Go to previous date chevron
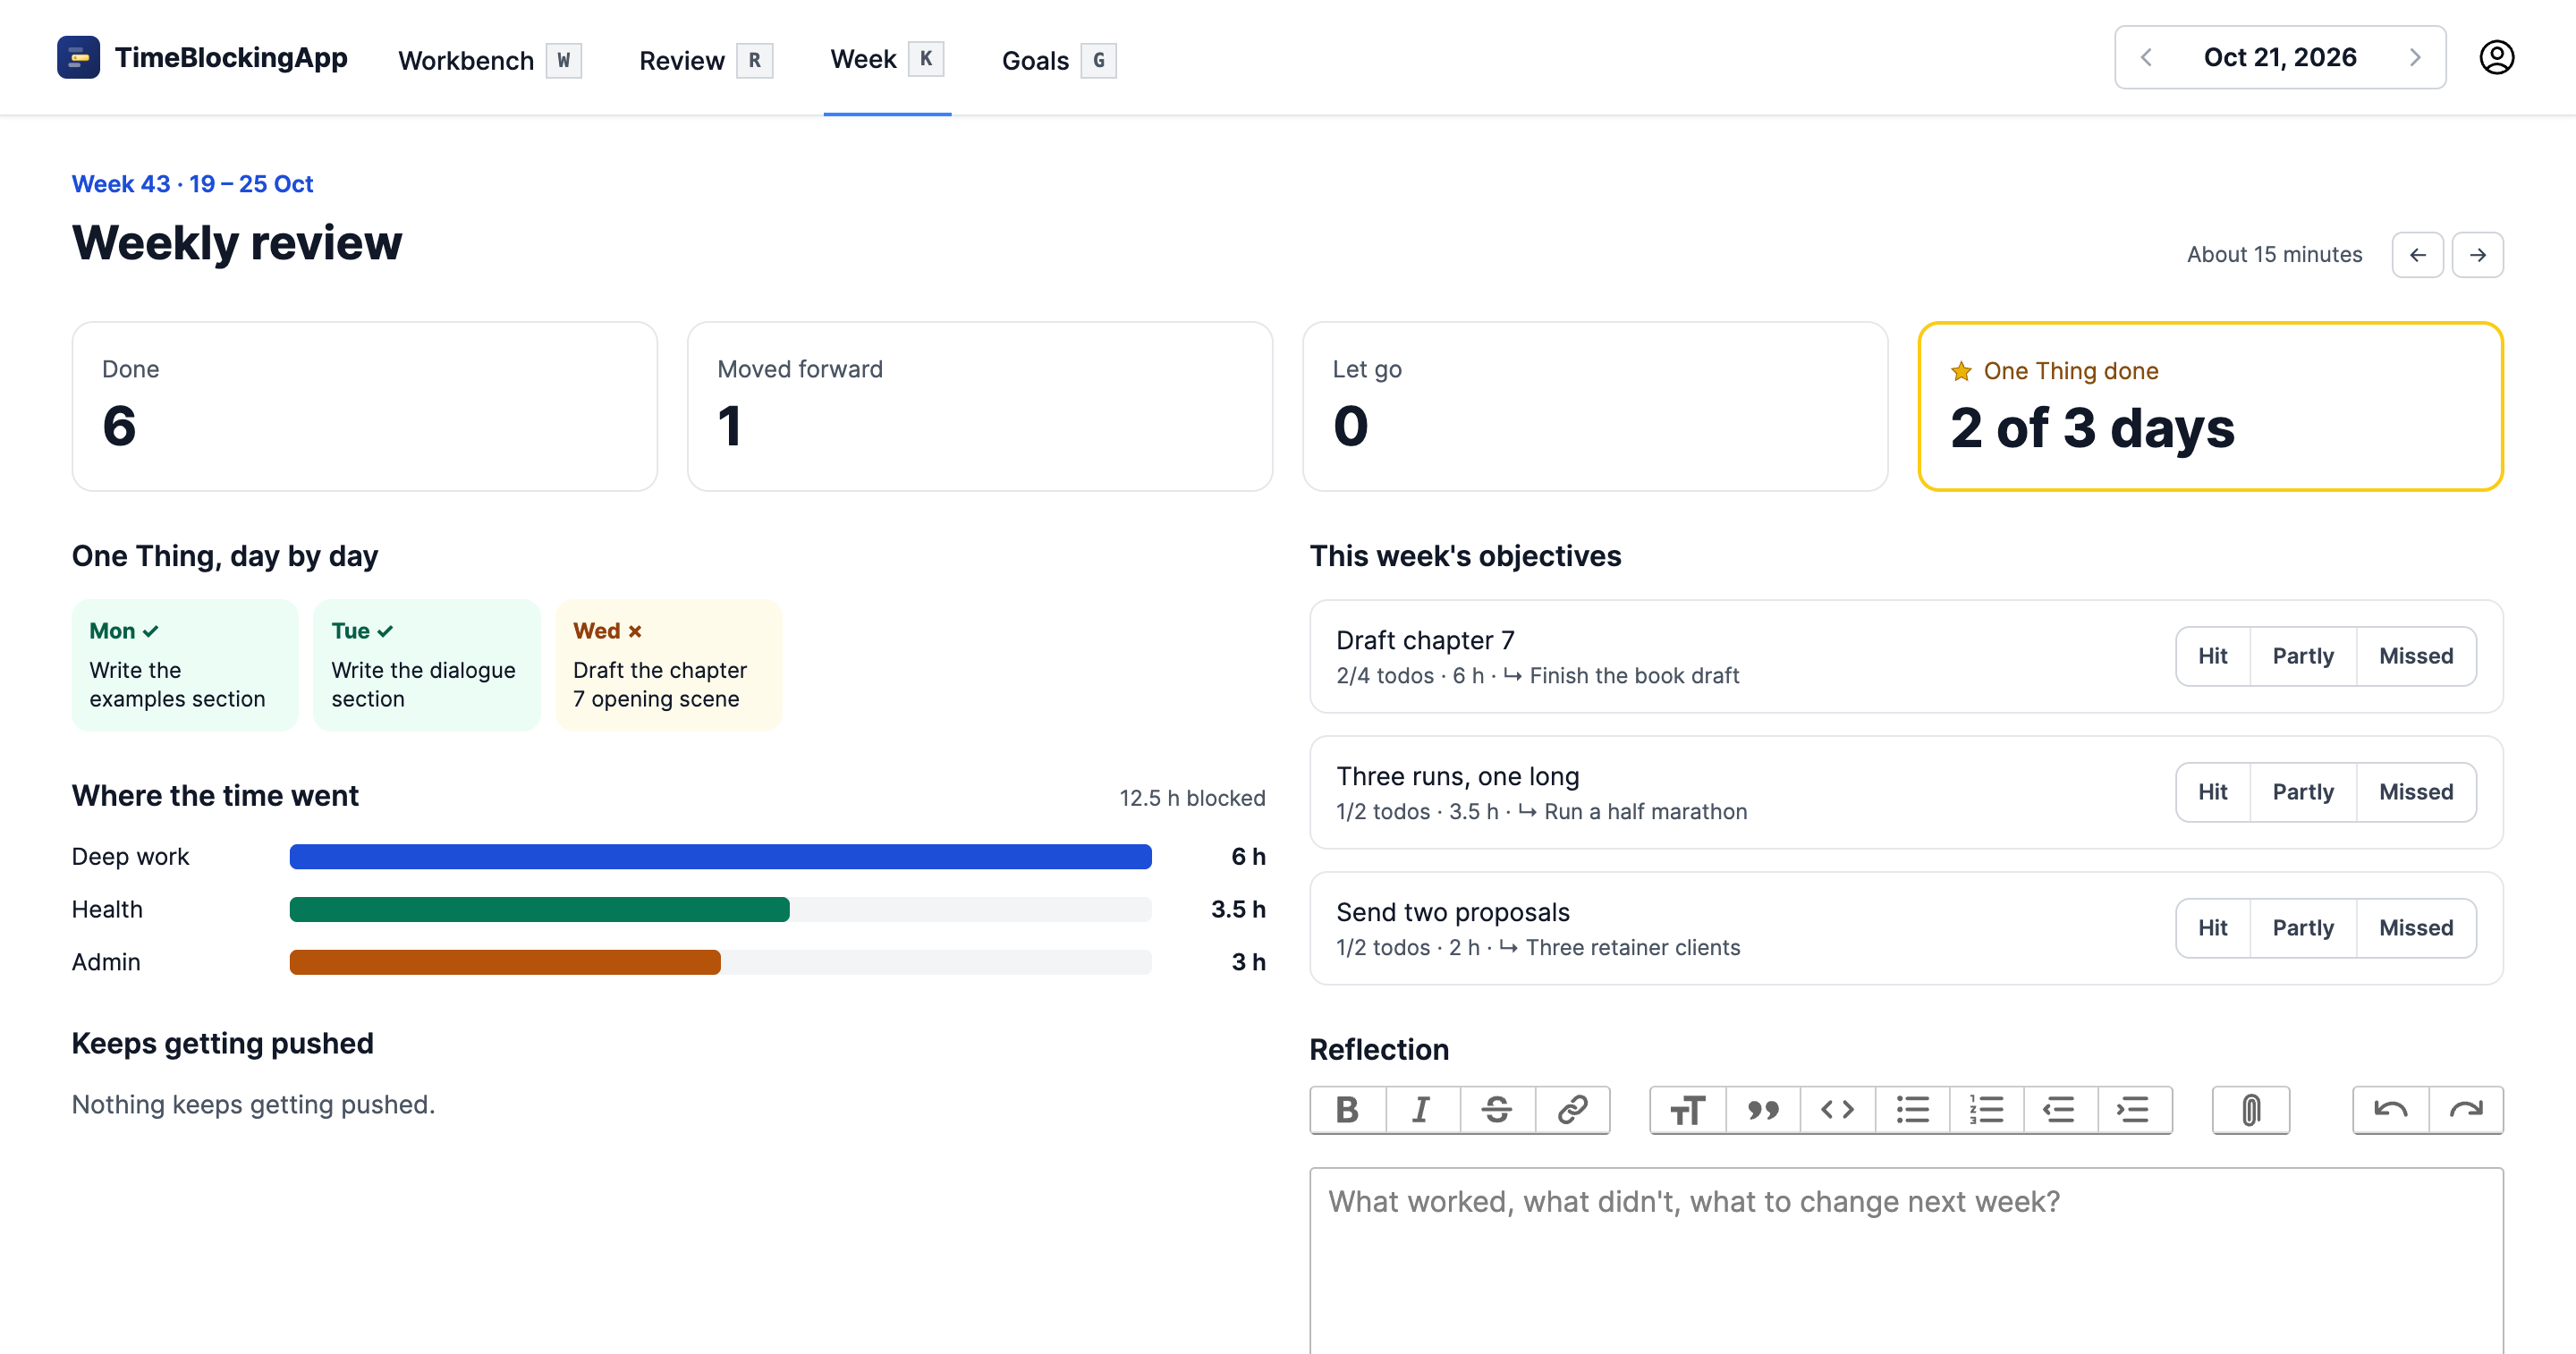This screenshot has height=1354, width=2576. point(2146,57)
